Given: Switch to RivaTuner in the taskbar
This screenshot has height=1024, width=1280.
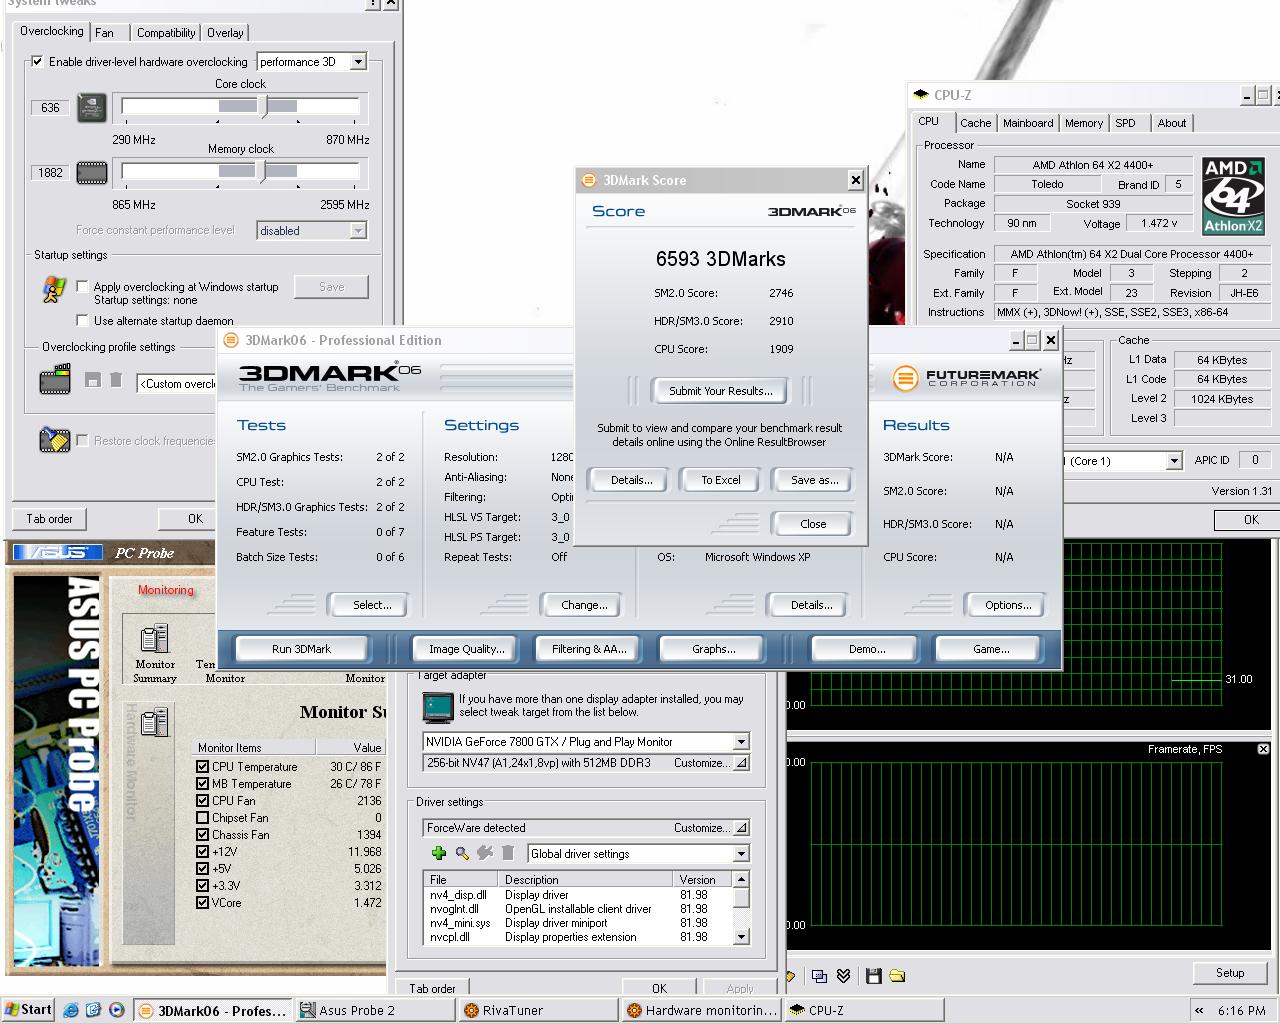Looking at the screenshot, I should (x=538, y=1010).
